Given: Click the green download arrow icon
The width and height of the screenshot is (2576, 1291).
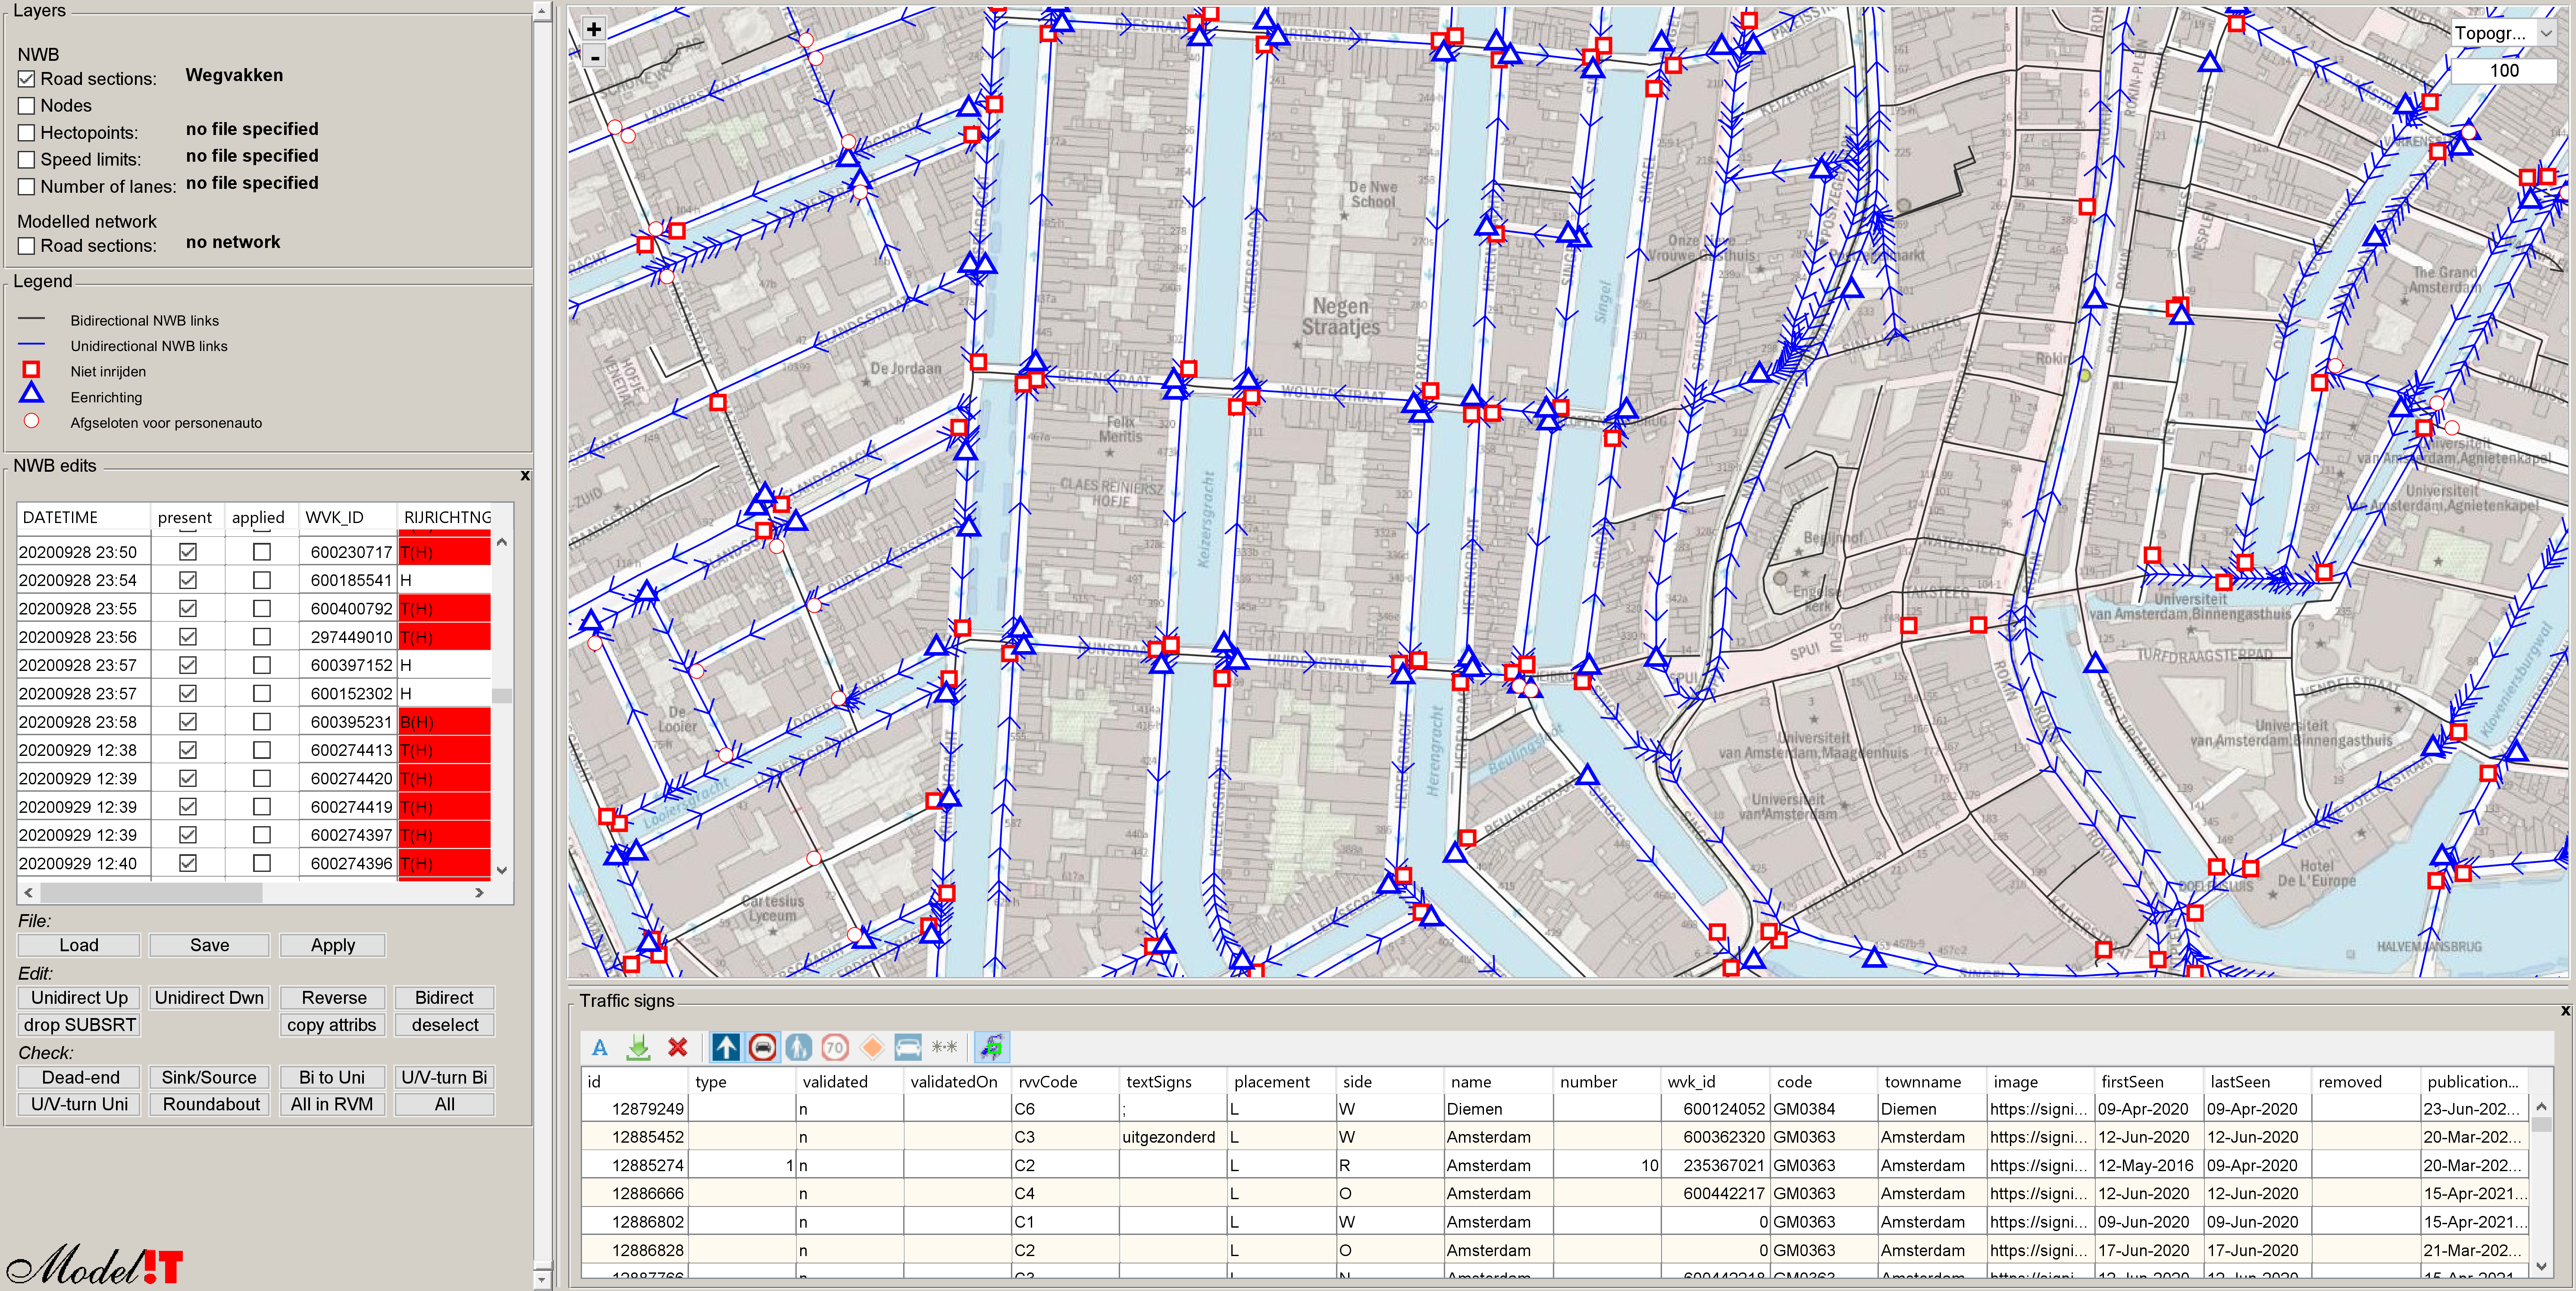Looking at the screenshot, I should [638, 1047].
